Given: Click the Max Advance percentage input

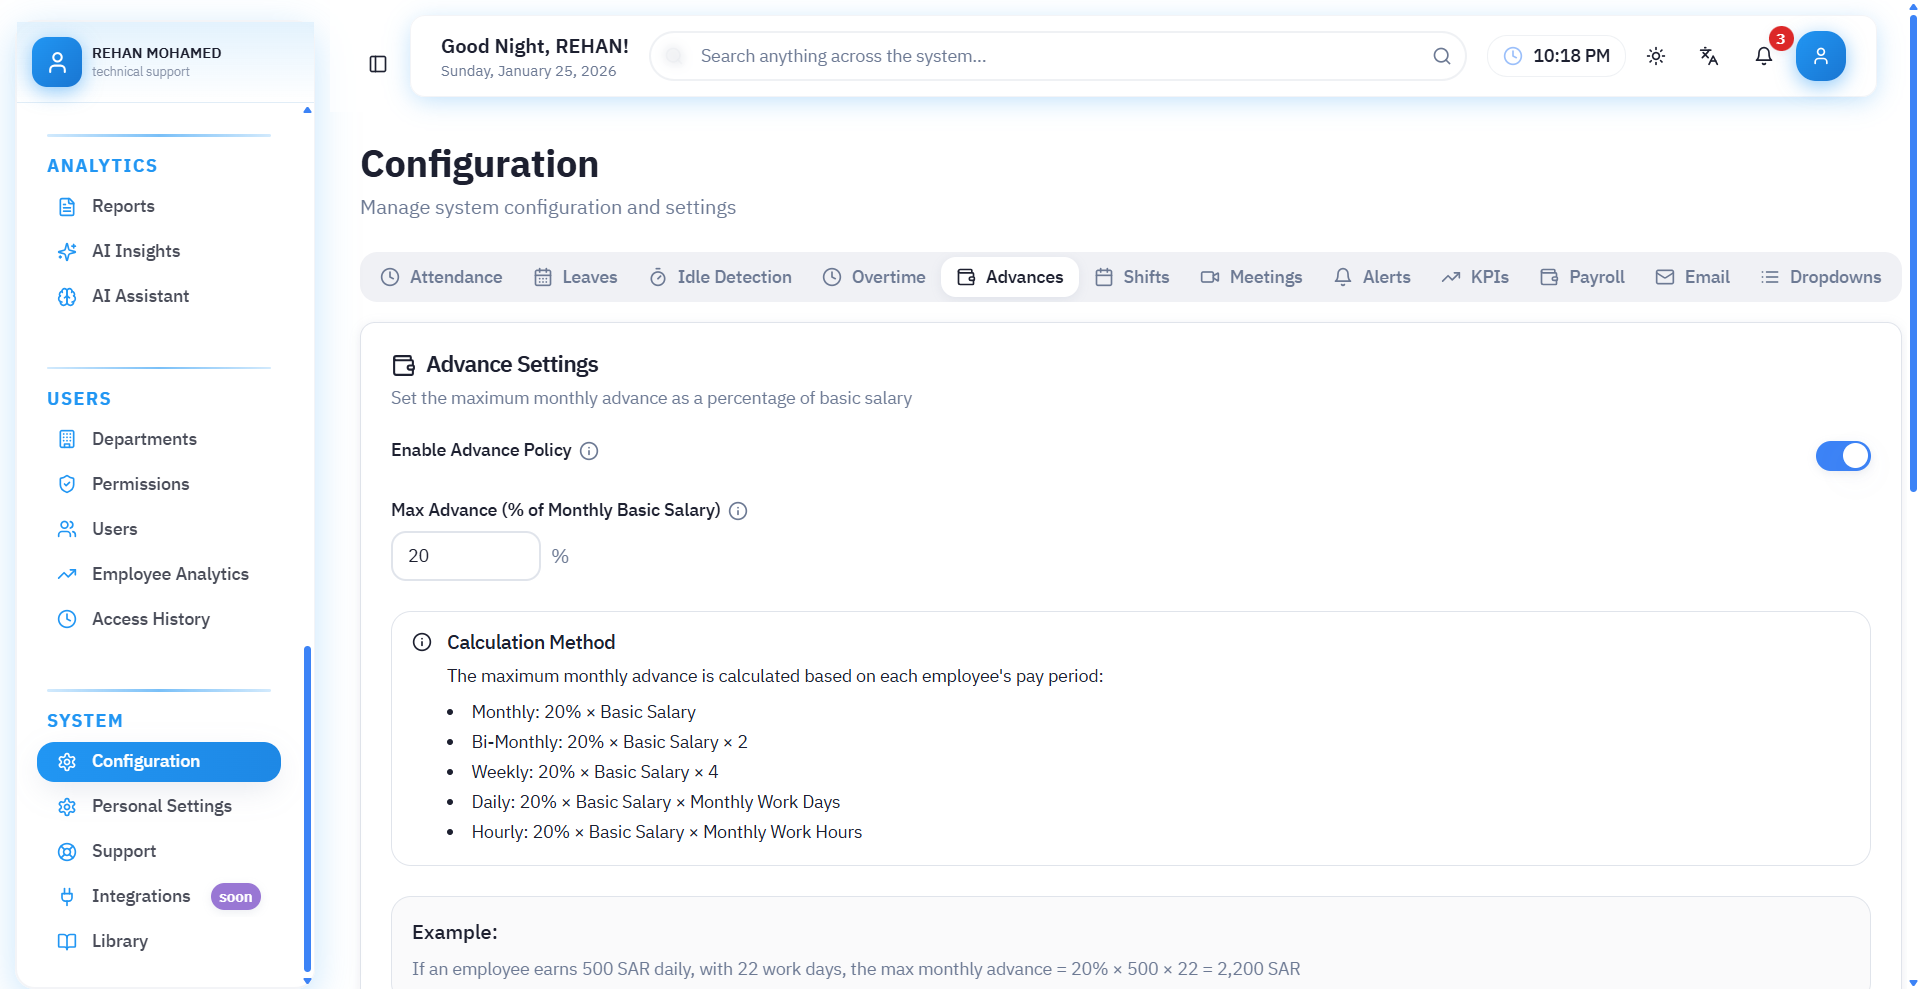Looking at the screenshot, I should click(x=465, y=556).
